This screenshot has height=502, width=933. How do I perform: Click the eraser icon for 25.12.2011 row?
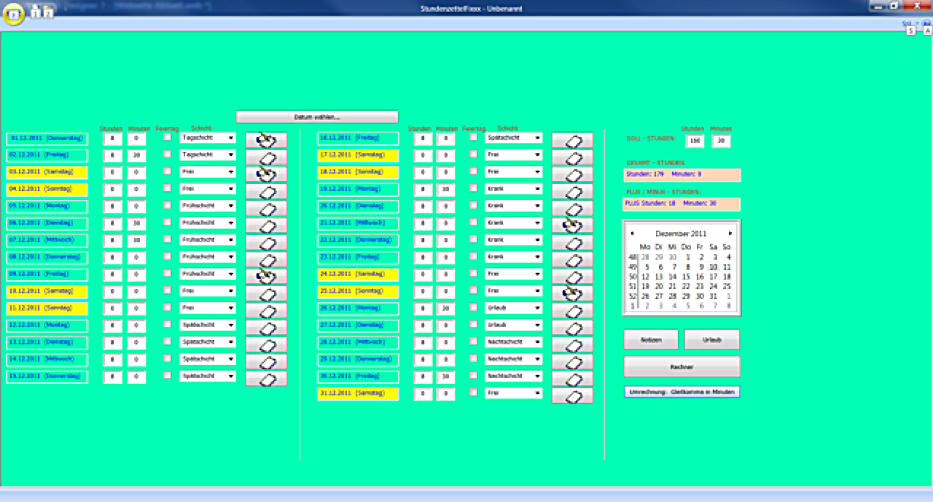[x=573, y=293]
